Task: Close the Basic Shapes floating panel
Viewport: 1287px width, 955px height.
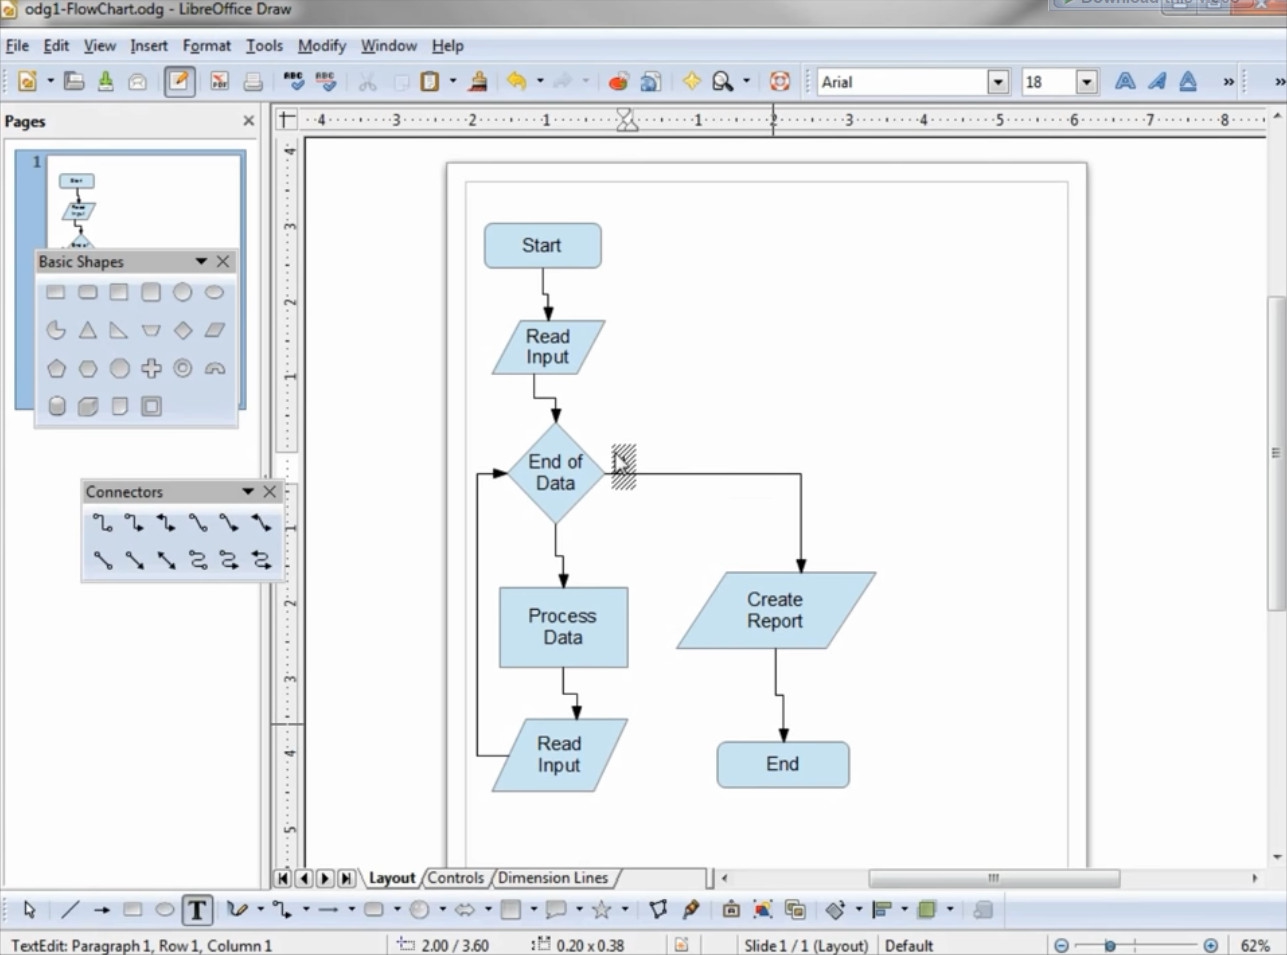Action: pos(223,262)
